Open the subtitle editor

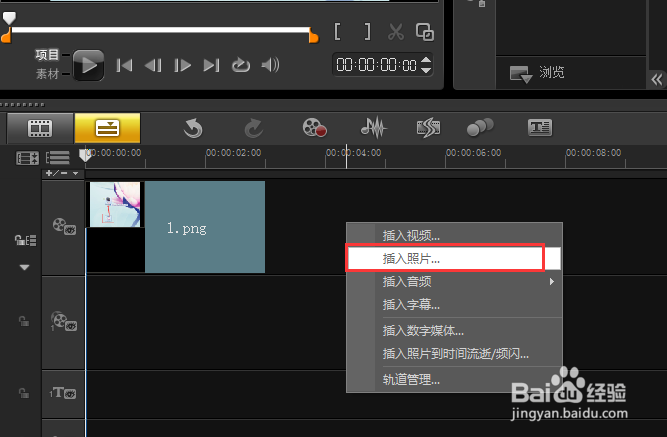coord(540,128)
